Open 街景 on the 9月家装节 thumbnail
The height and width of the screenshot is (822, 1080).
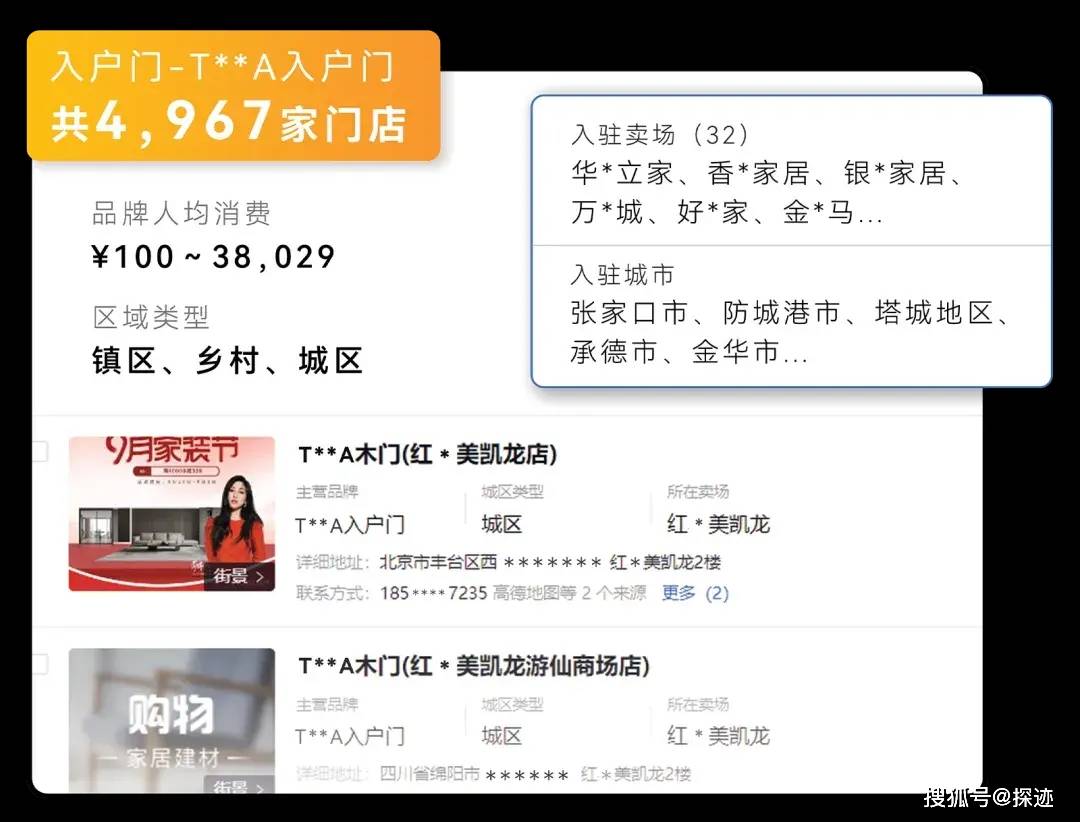(240, 576)
